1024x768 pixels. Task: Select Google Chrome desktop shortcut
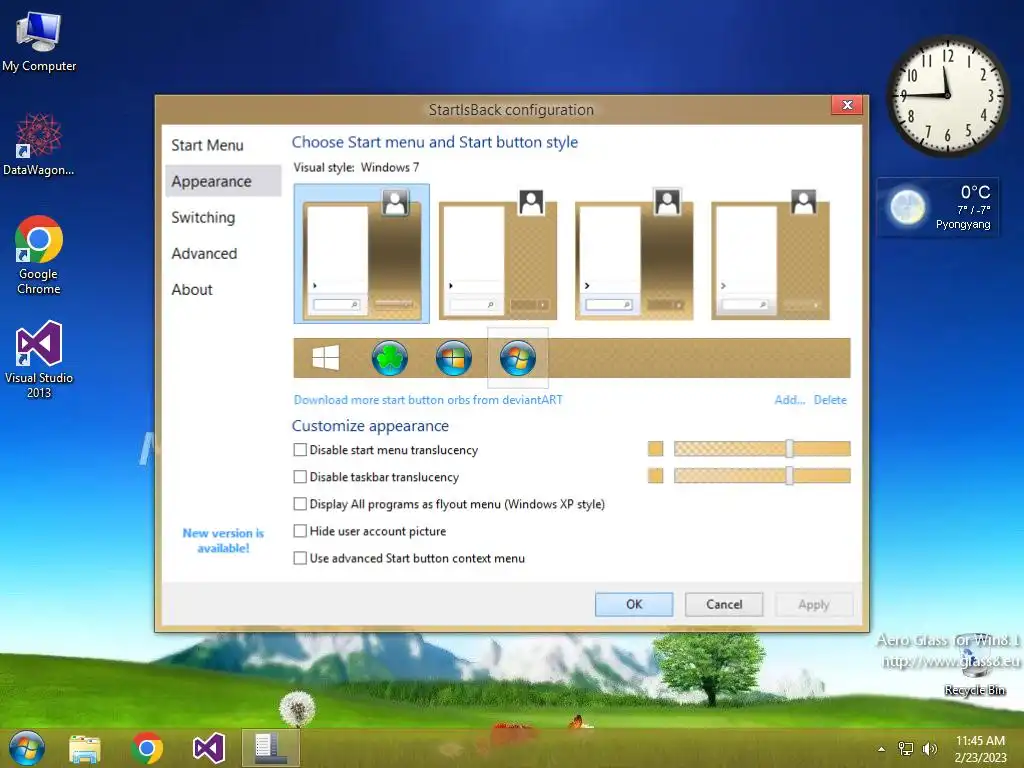pyautogui.click(x=39, y=255)
